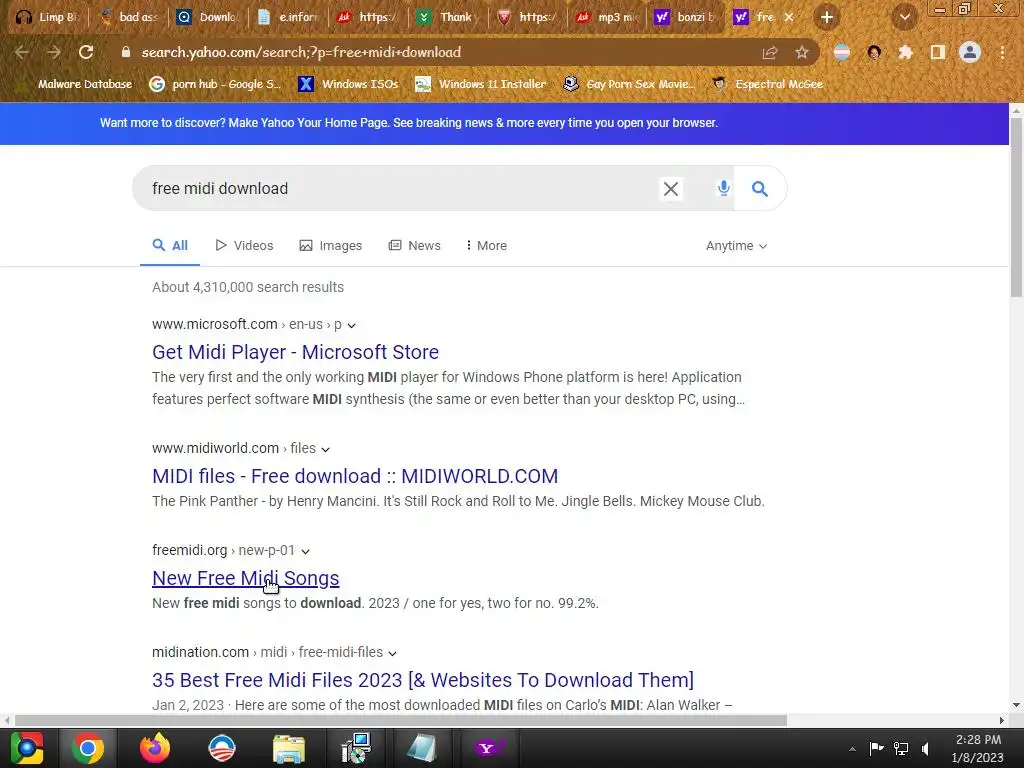The height and width of the screenshot is (768, 1024).
Task: Switch to the 'bonzi b' Yahoo tab
Action: click(687, 18)
